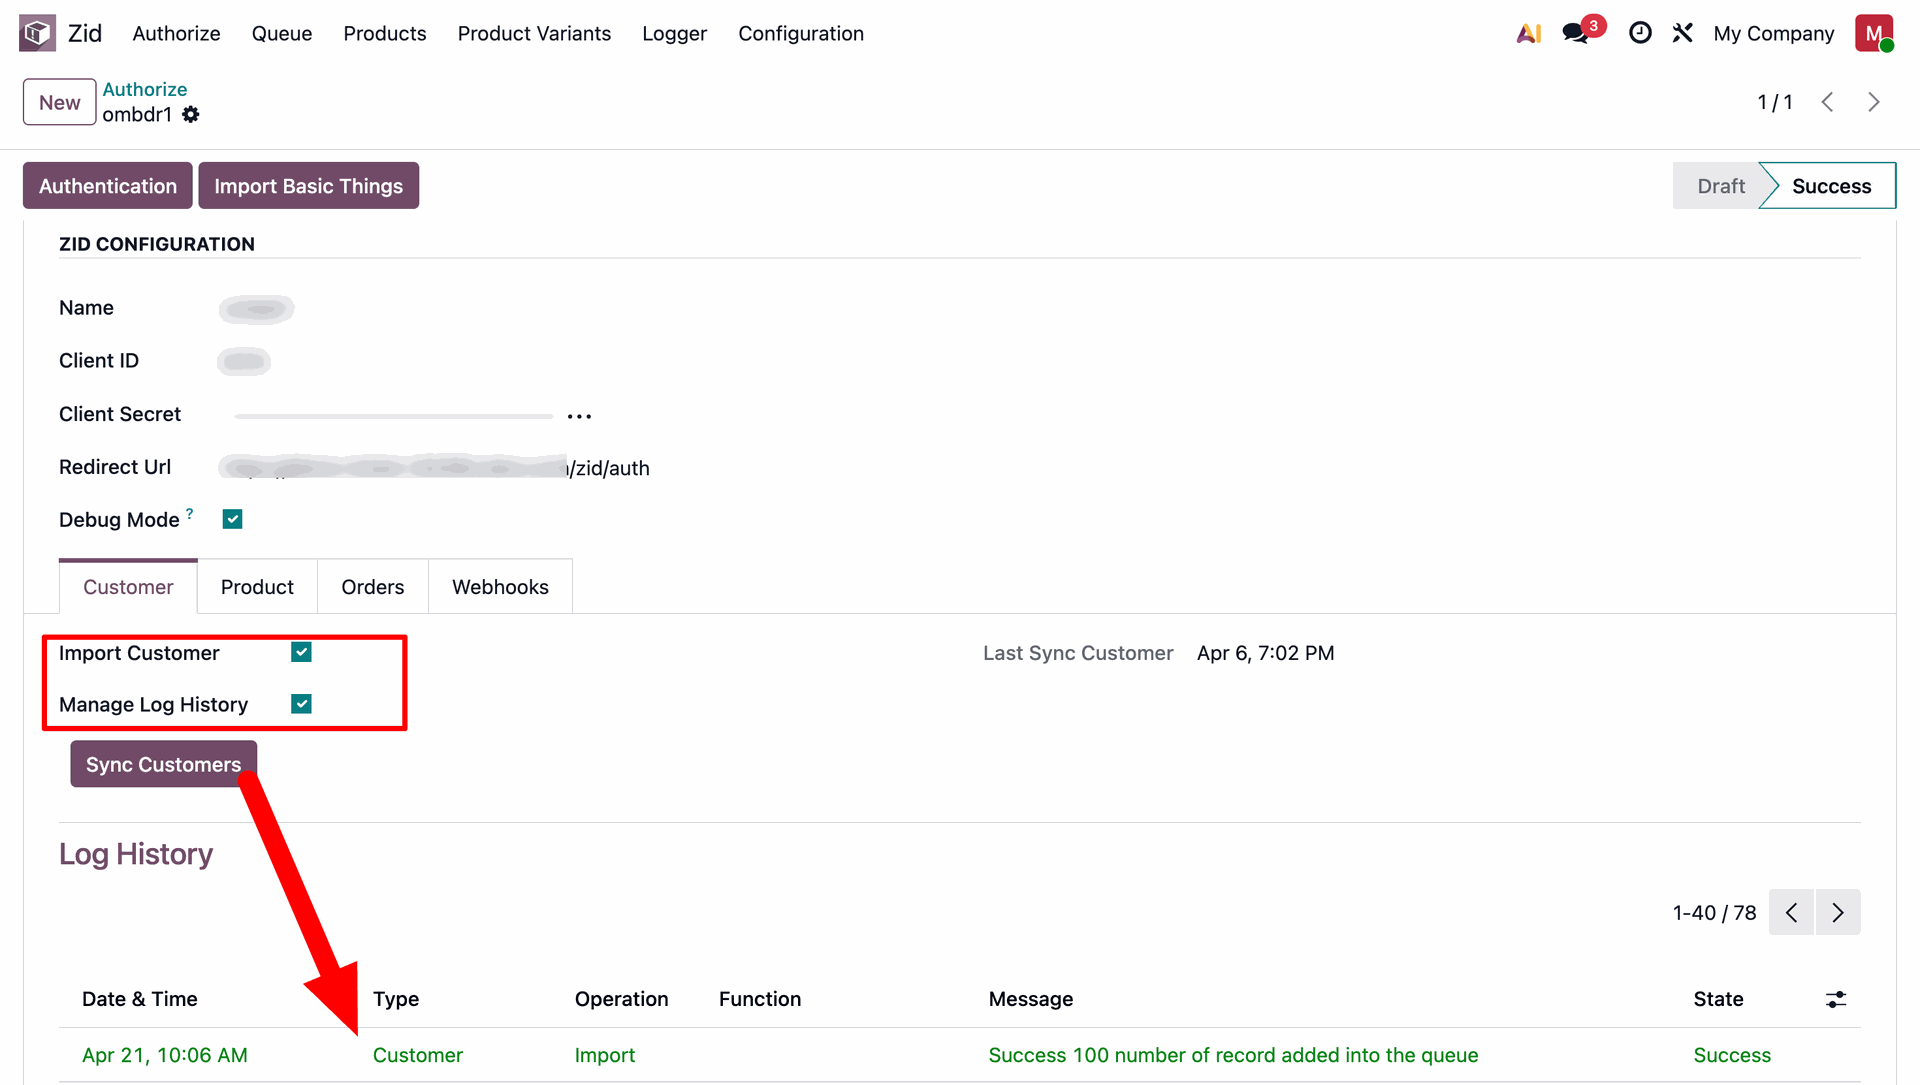This screenshot has height=1085, width=1920.
Task: Sort by Date & Time column header
Action: pos(140,999)
